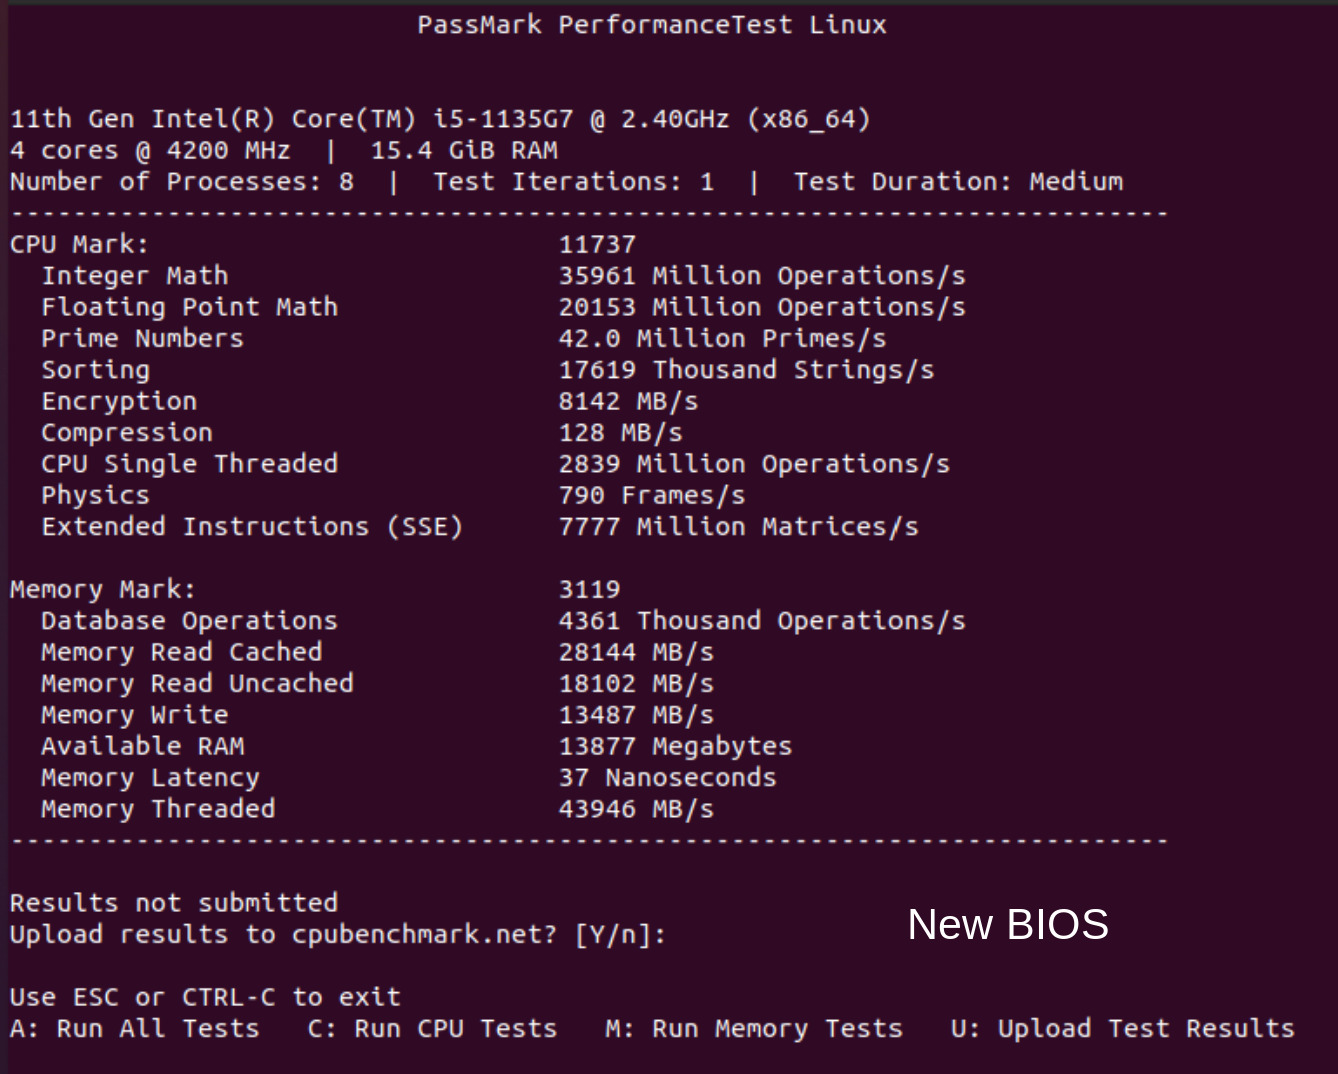
Task: Click the Memory Threaded label
Action: pos(158,809)
